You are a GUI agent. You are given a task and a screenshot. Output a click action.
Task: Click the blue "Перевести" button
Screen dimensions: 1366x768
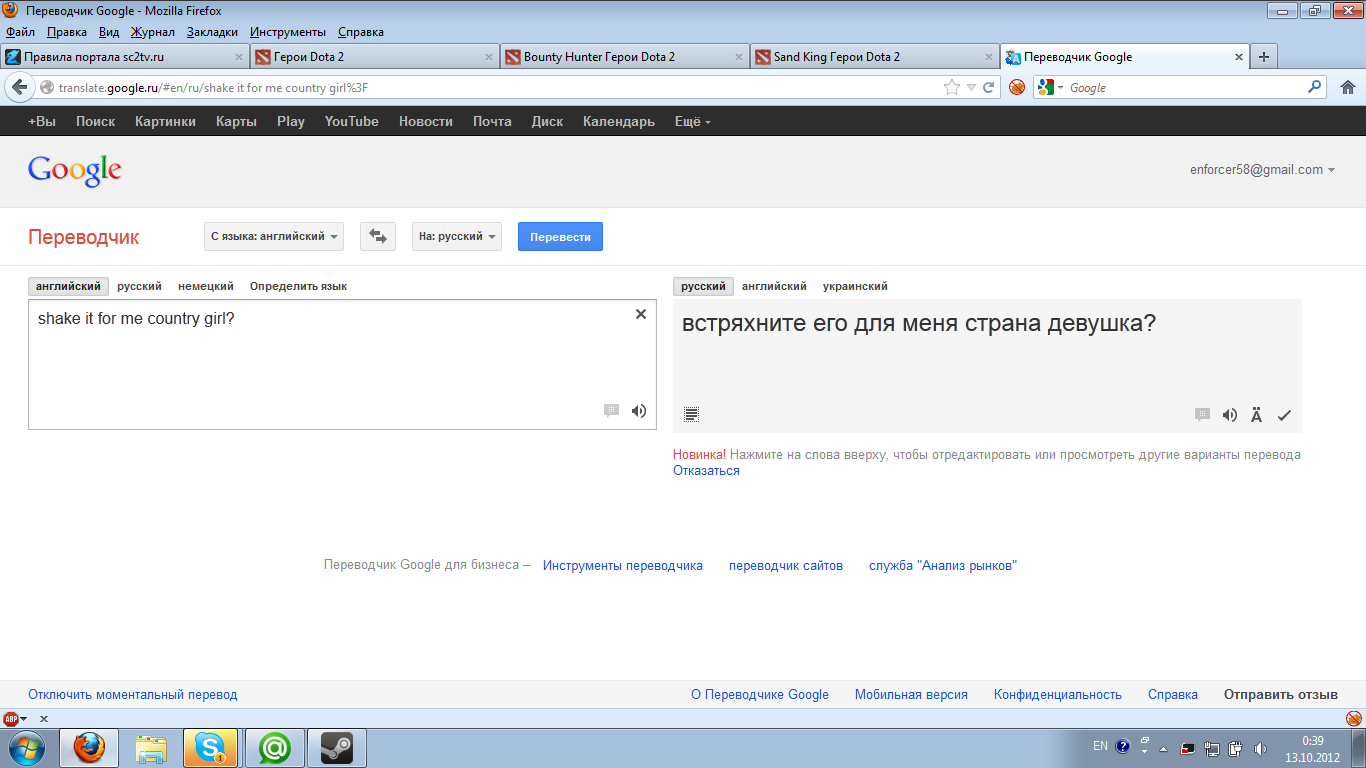point(560,237)
